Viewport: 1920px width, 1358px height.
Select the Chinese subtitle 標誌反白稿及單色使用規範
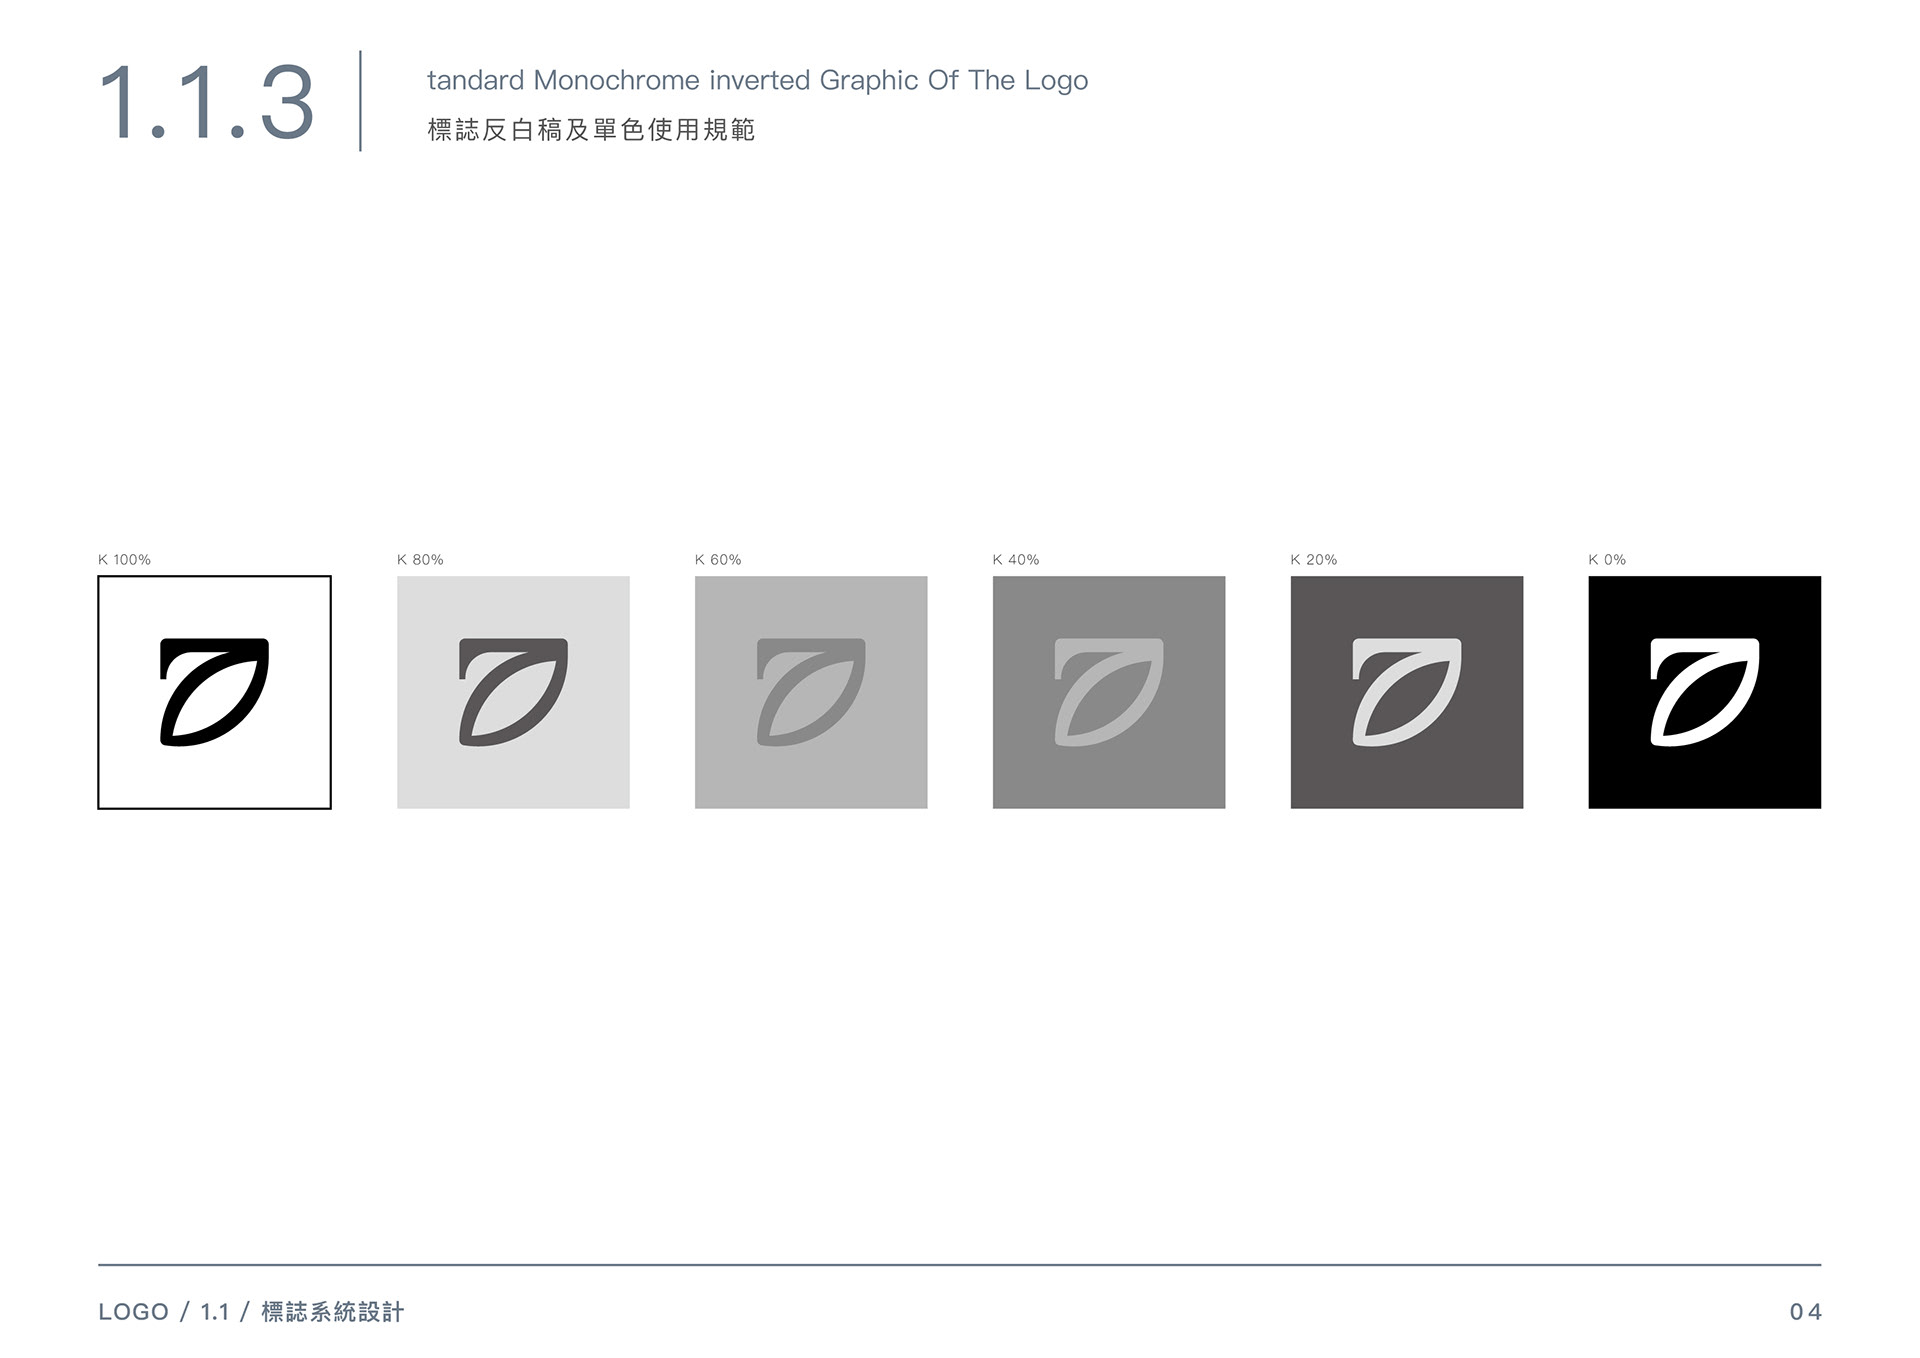(591, 130)
